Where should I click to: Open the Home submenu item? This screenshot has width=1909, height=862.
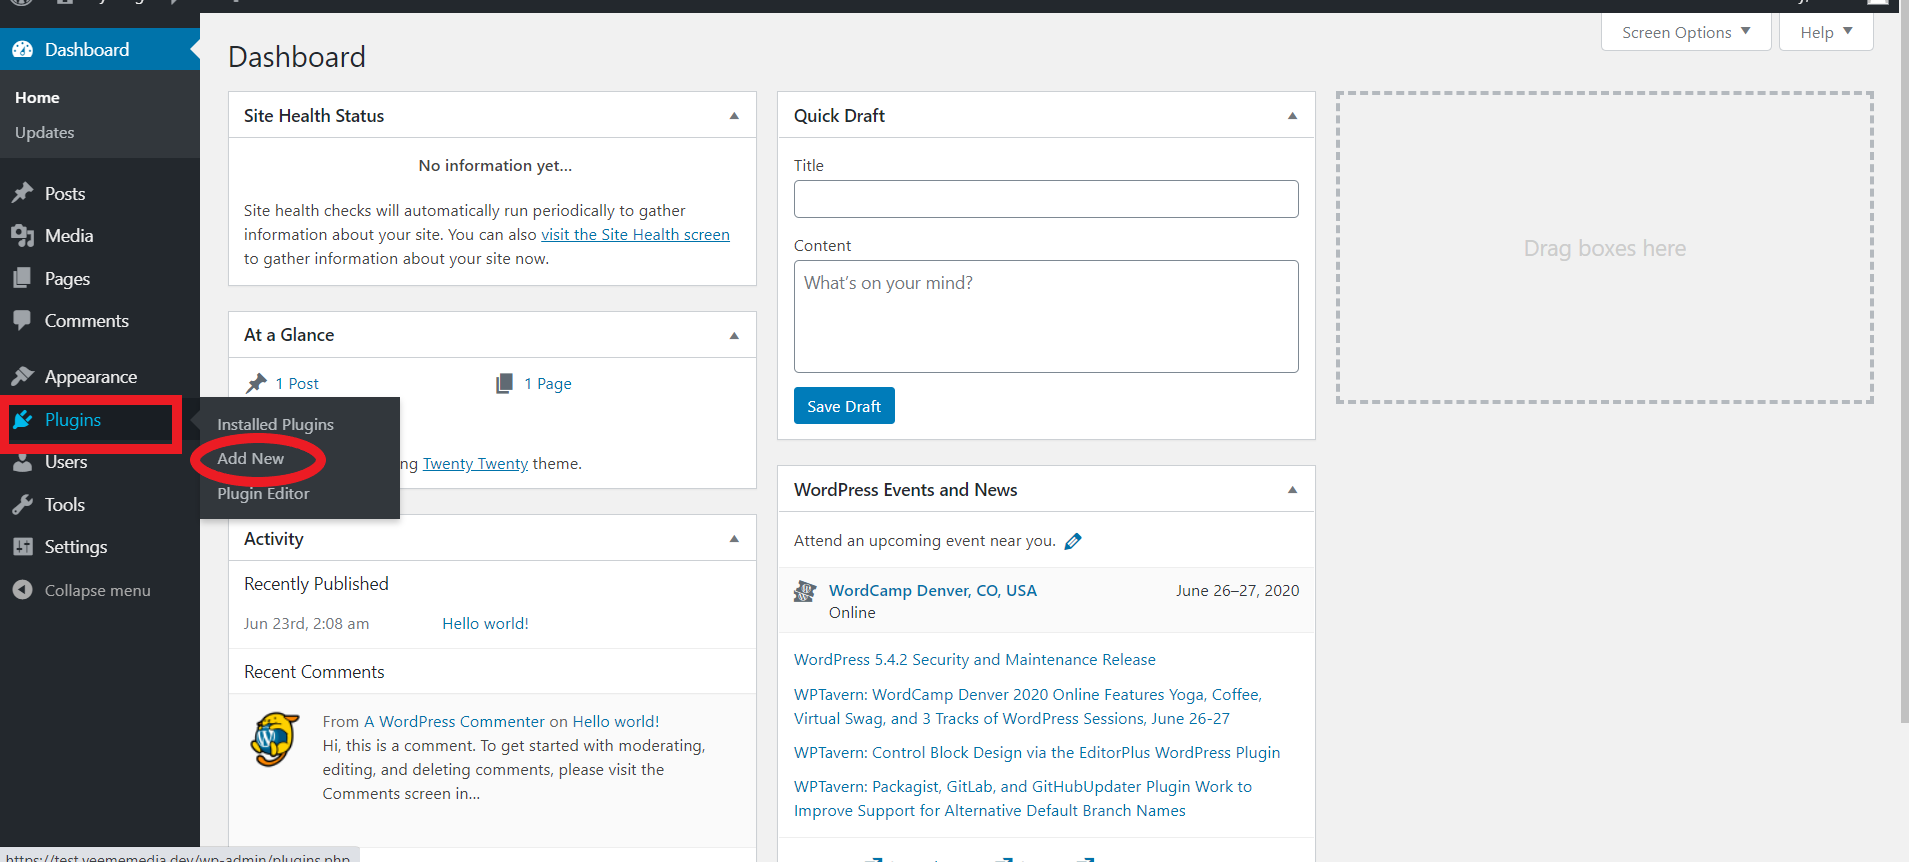click(x=37, y=97)
